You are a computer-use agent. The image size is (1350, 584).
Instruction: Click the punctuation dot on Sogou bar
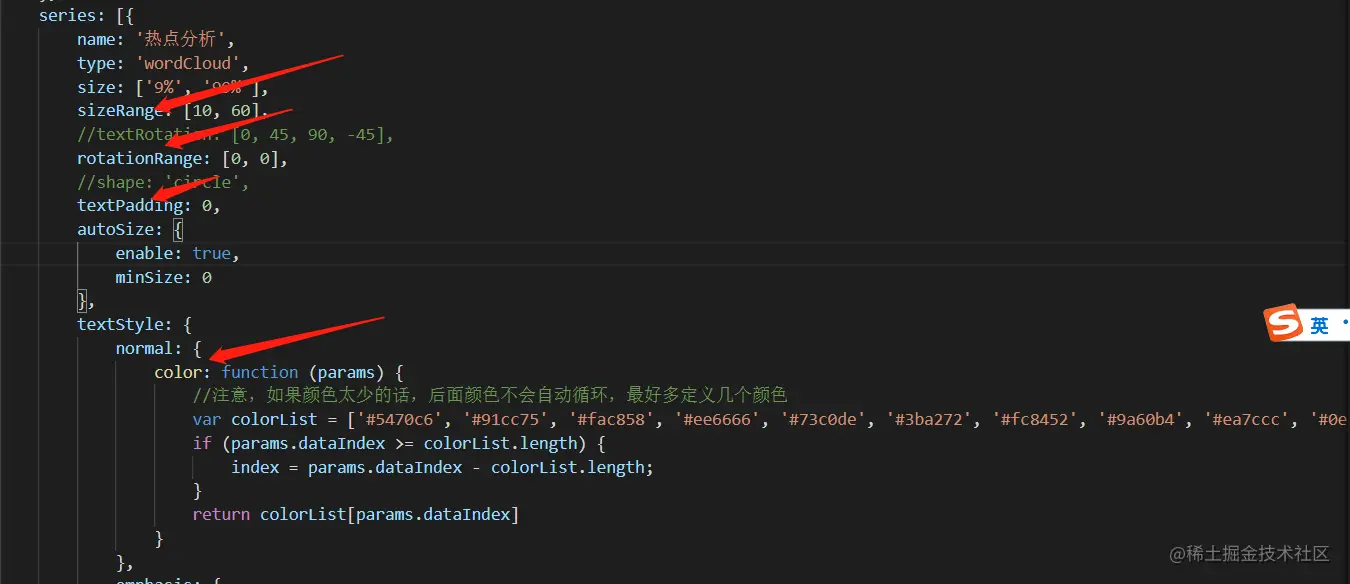pos(1344,323)
